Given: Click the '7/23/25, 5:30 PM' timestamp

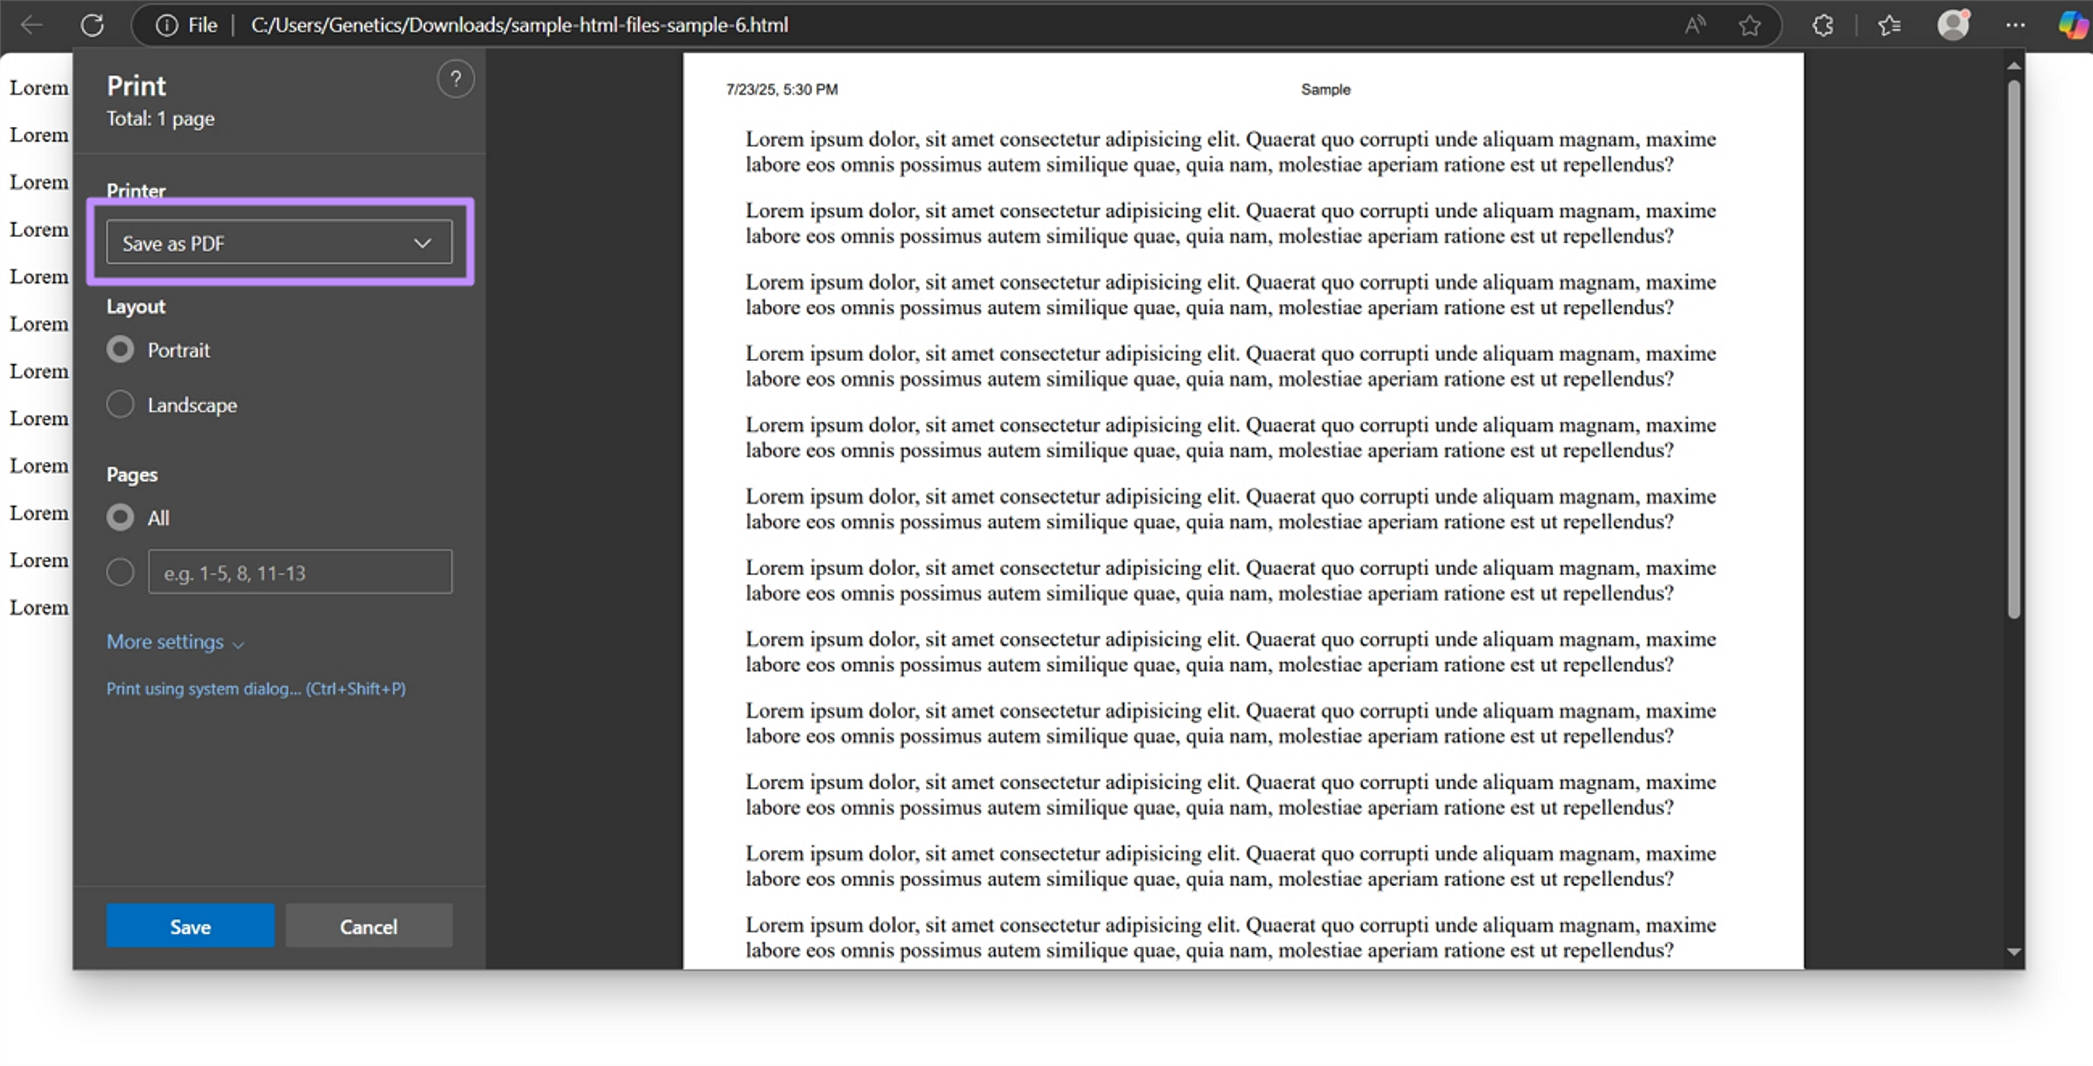Looking at the screenshot, I should click(782, 89).
